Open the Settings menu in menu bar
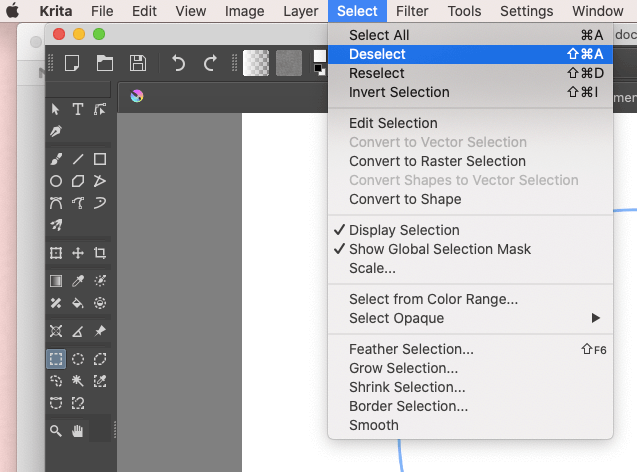Screen dimensions: 637x472 (x=526, y=11)
